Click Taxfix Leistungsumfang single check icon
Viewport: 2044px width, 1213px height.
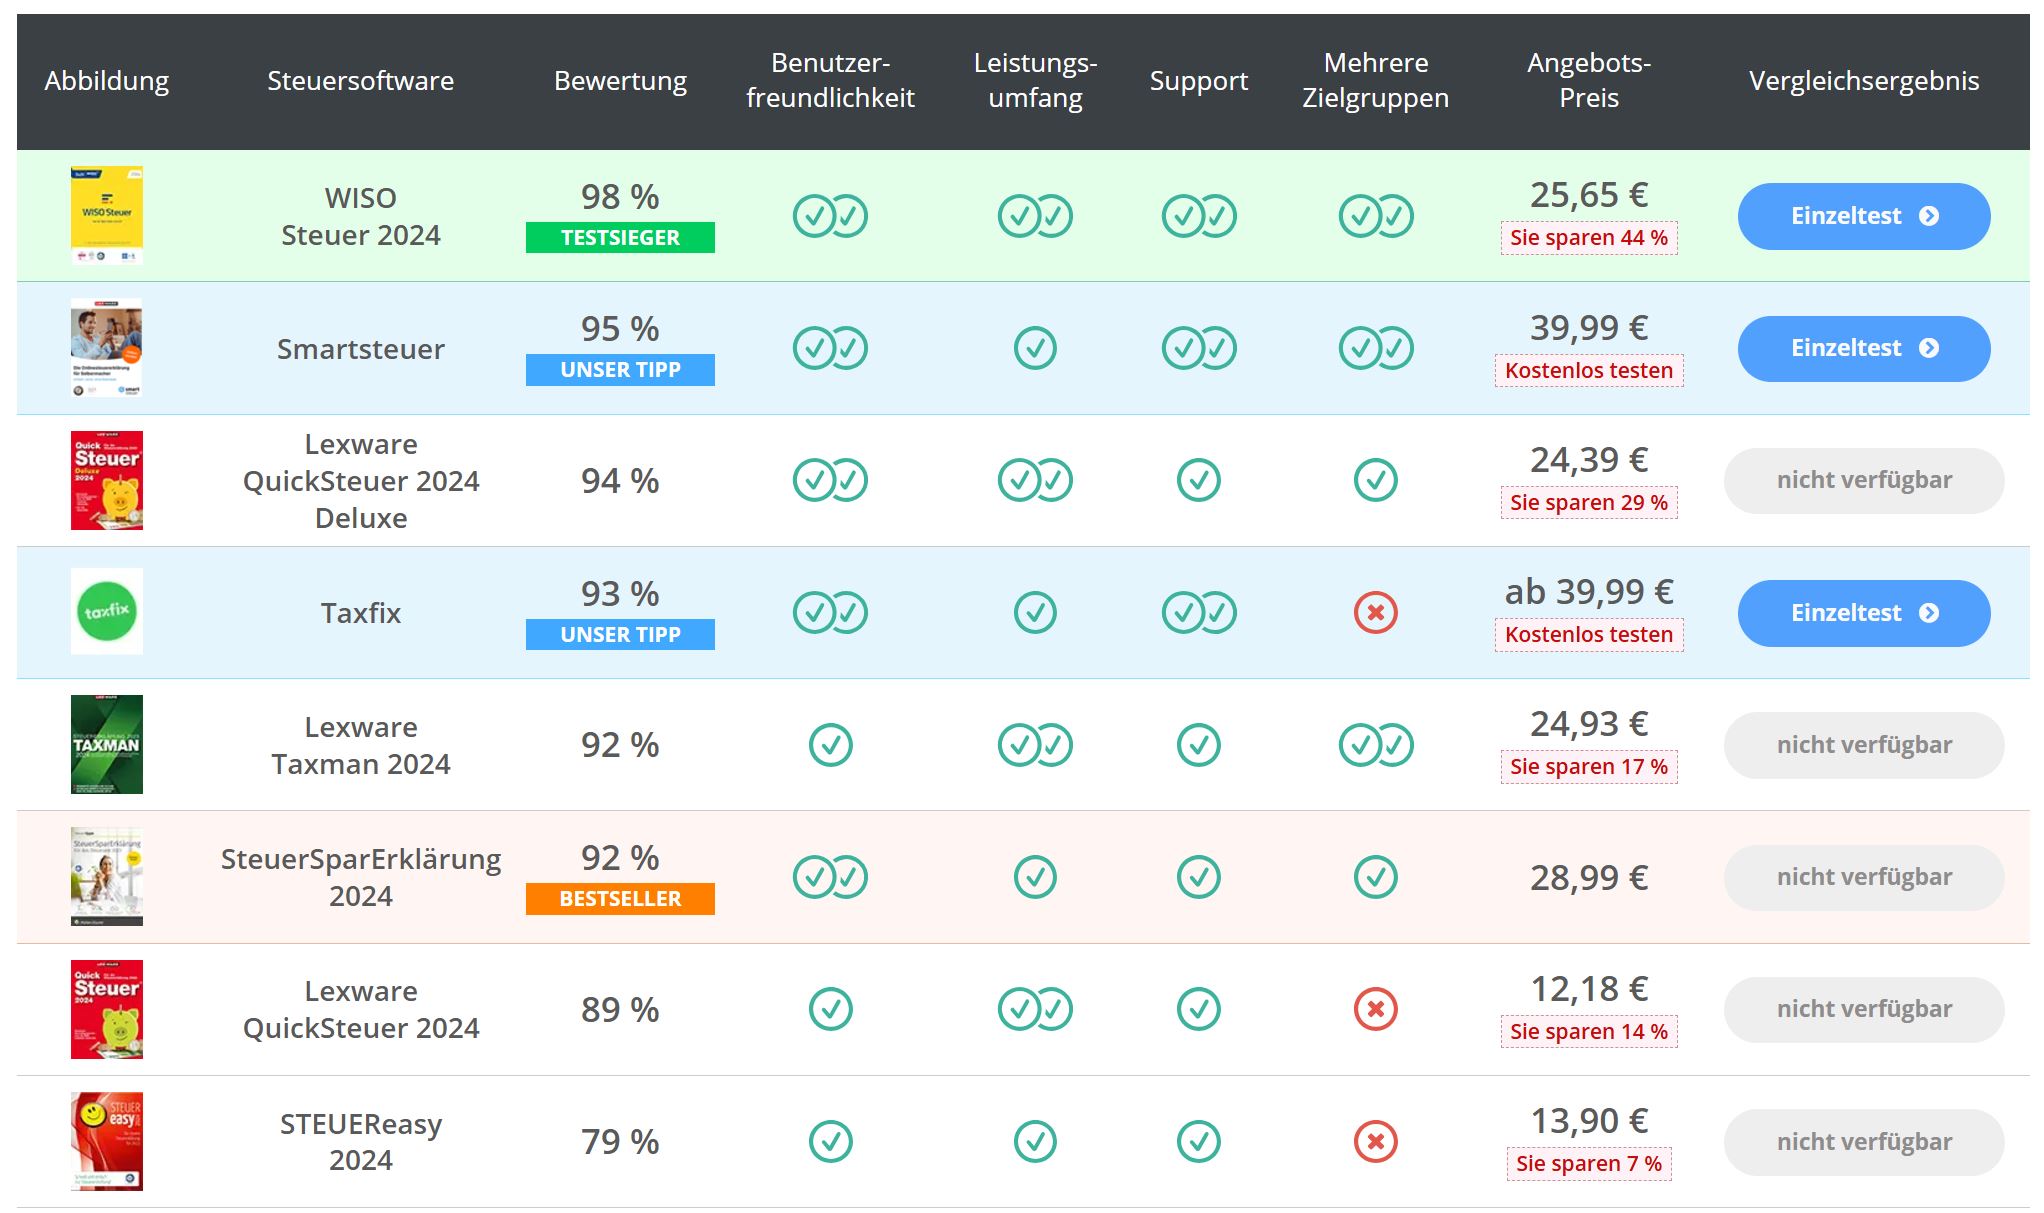coord(1035,613)
